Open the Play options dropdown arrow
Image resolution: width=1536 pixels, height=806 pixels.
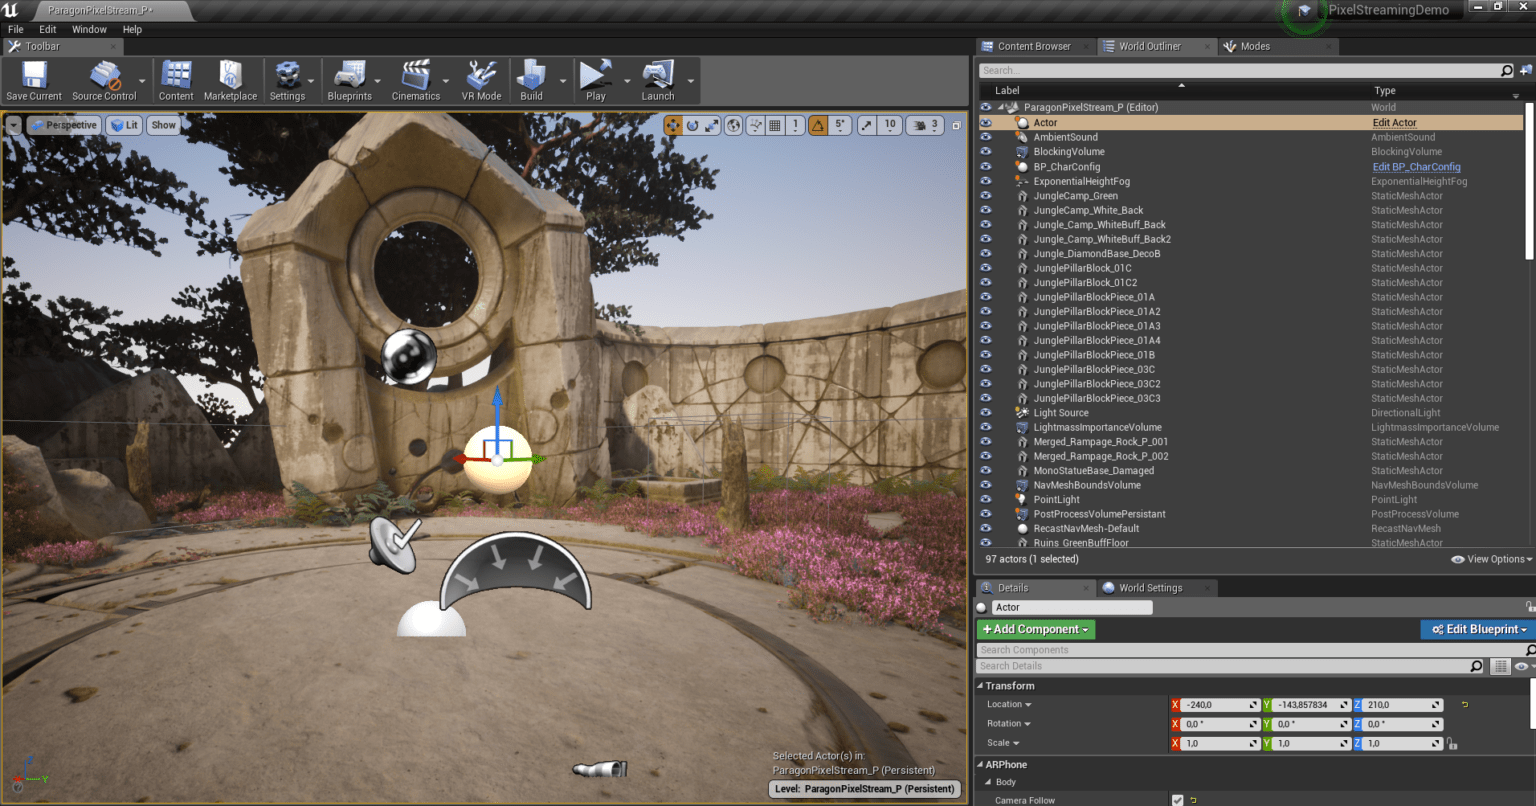pyautogui.click(x=627, y=81)
